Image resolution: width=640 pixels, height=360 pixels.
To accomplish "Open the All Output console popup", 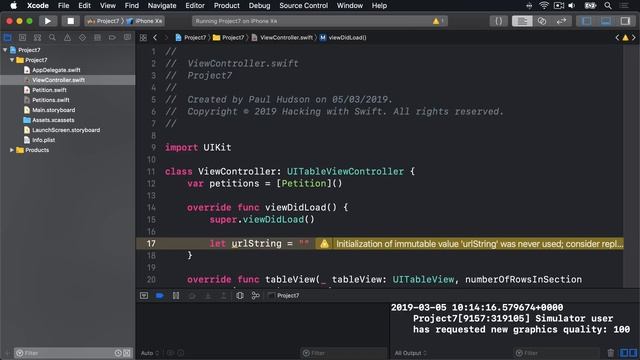I will (x=410, y=353).
